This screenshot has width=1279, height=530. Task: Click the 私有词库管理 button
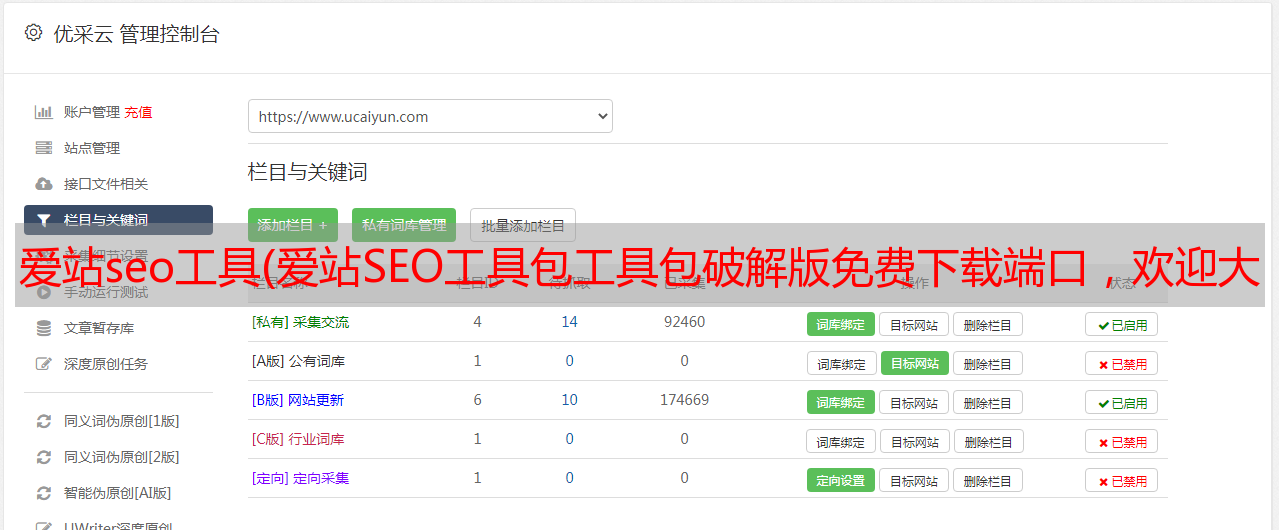pyautogui.click(x=404, y=225)
